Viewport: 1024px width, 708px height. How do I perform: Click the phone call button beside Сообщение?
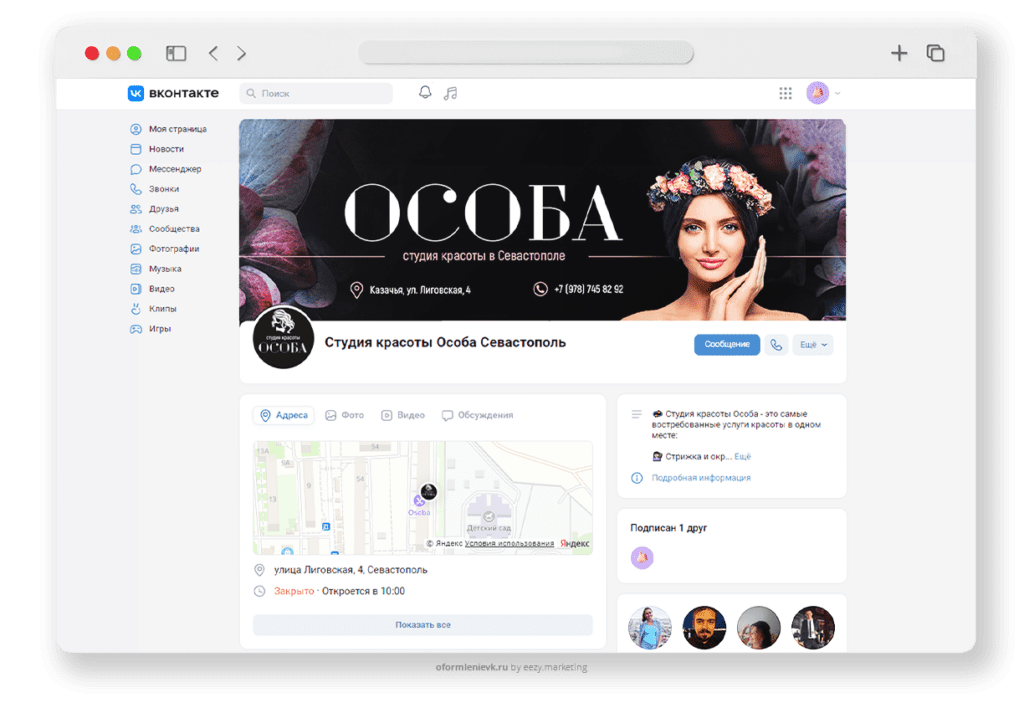point(776,344)
